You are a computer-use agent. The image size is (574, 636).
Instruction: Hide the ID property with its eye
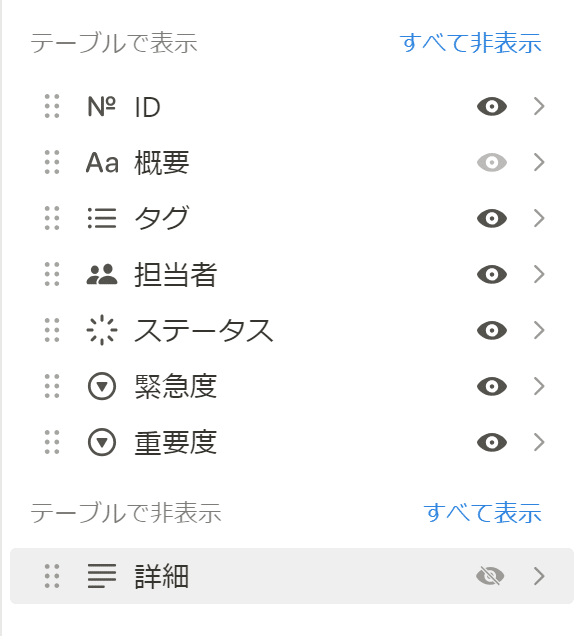tap(492, 107)
